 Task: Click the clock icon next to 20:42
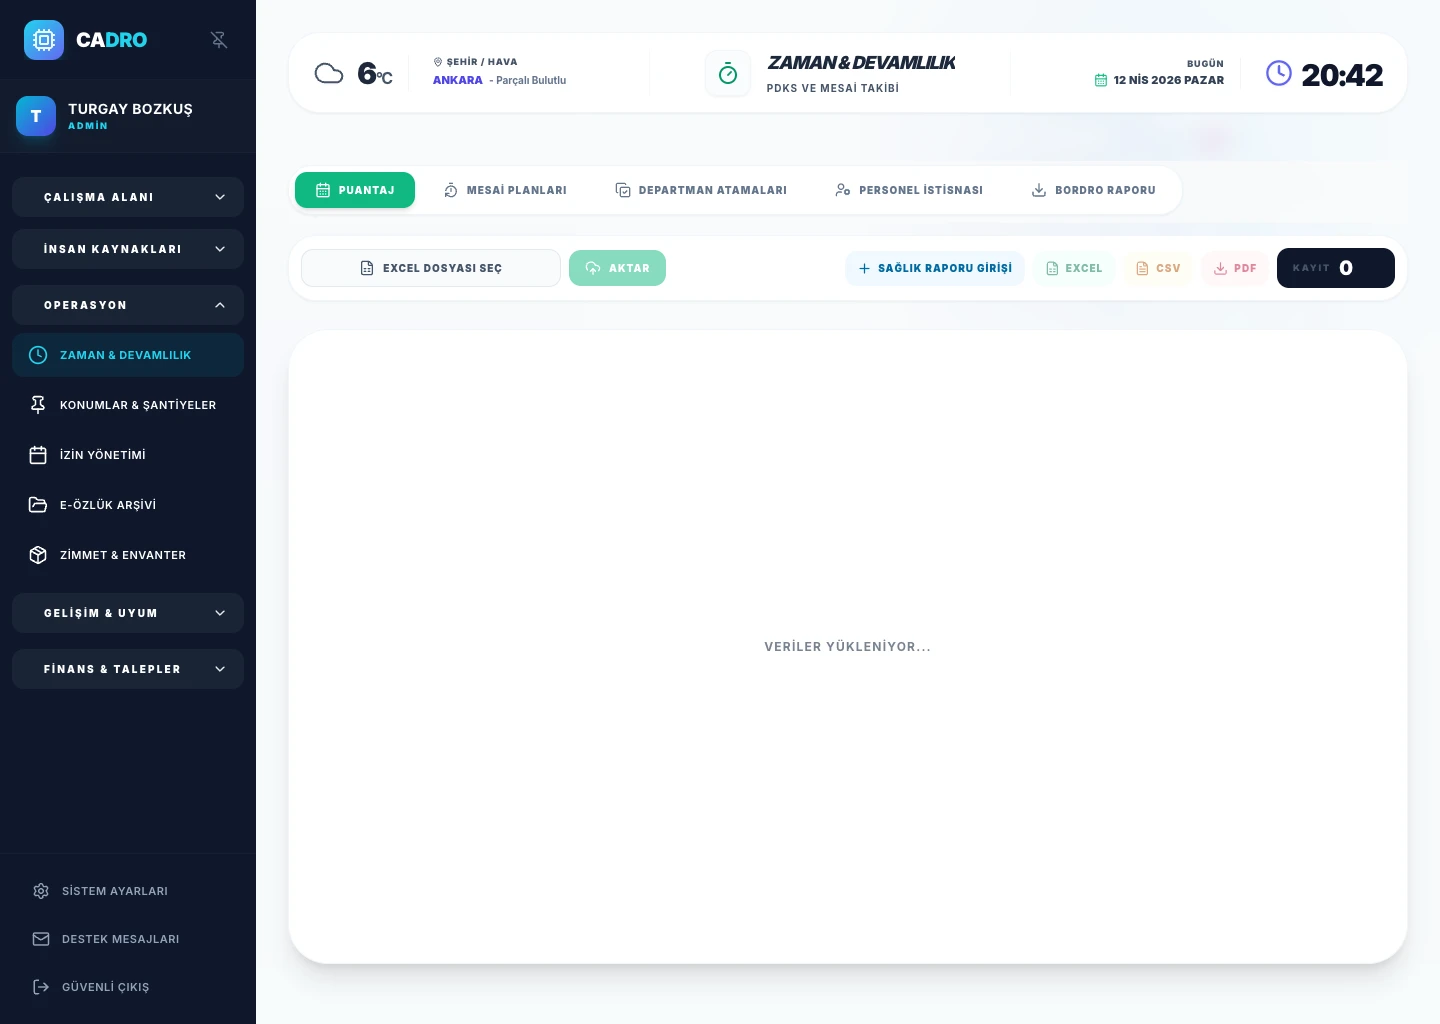click(x=1279, y=73)
